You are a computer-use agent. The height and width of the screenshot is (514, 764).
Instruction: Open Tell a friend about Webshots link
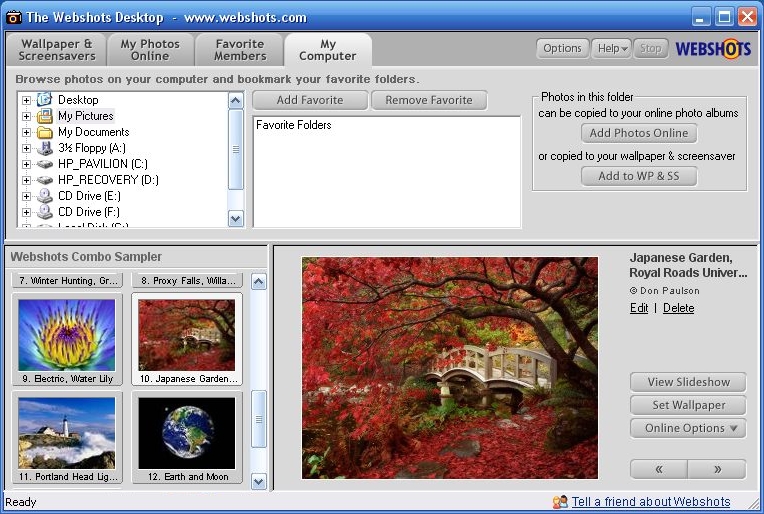click(650, 502)
